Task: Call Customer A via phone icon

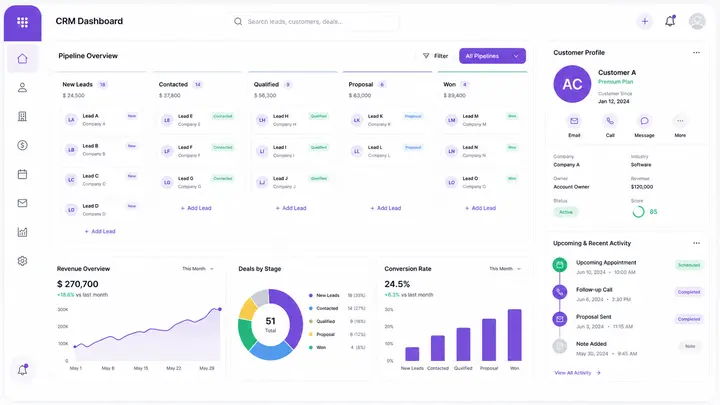Action: coord(610,121)
